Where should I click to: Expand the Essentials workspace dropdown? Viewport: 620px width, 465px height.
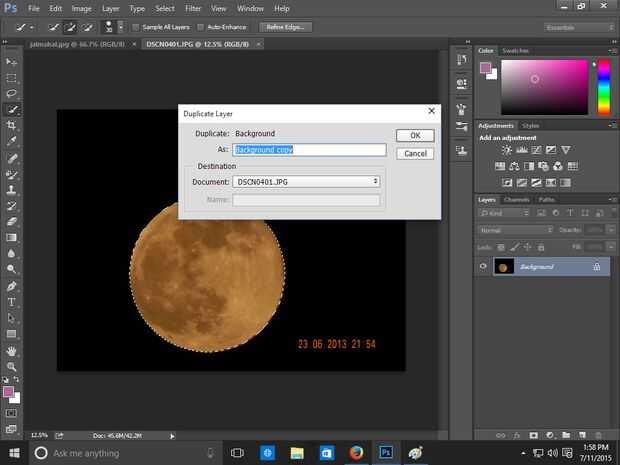click(578, 27)
